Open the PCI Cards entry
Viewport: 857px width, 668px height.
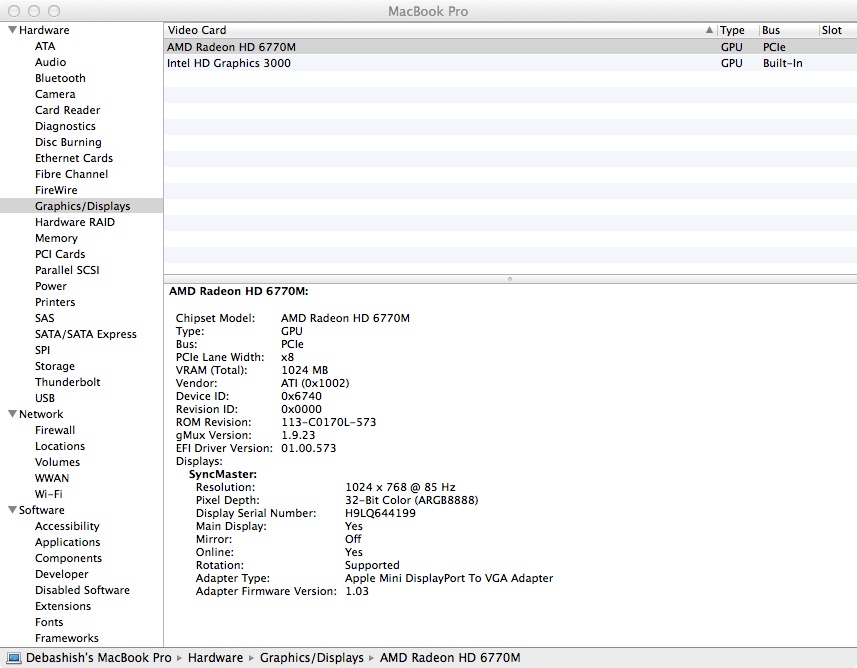(x=60, y=254)
